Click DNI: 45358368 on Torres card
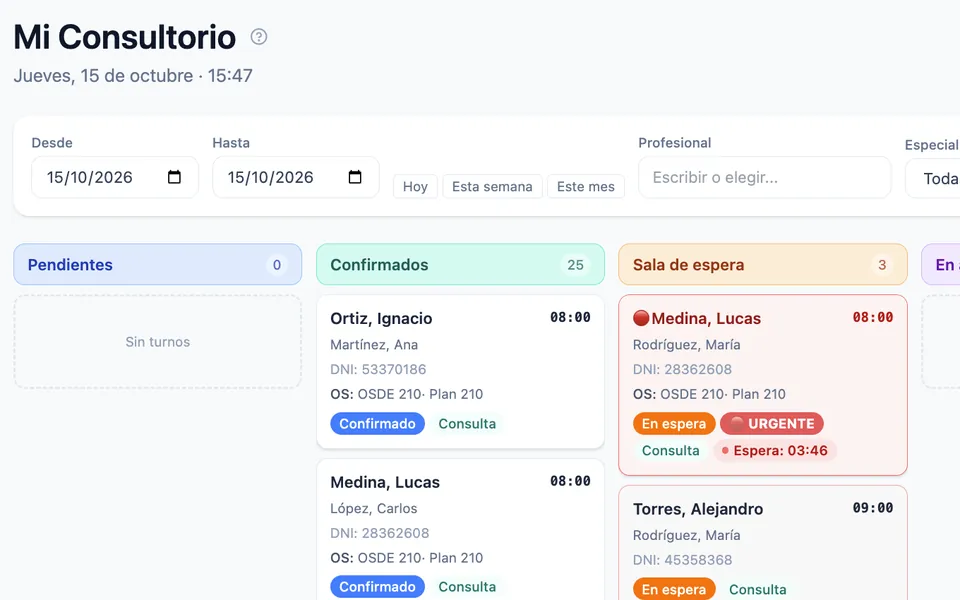 point(681,560)
